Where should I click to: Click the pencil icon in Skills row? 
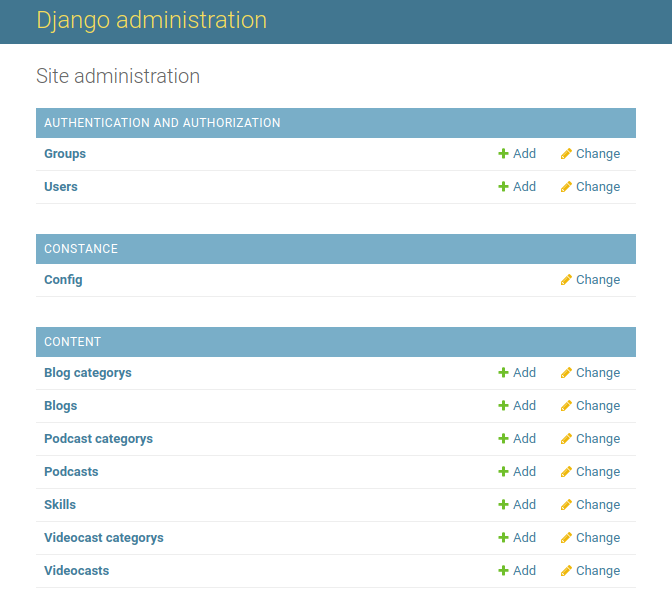[566, 505]
